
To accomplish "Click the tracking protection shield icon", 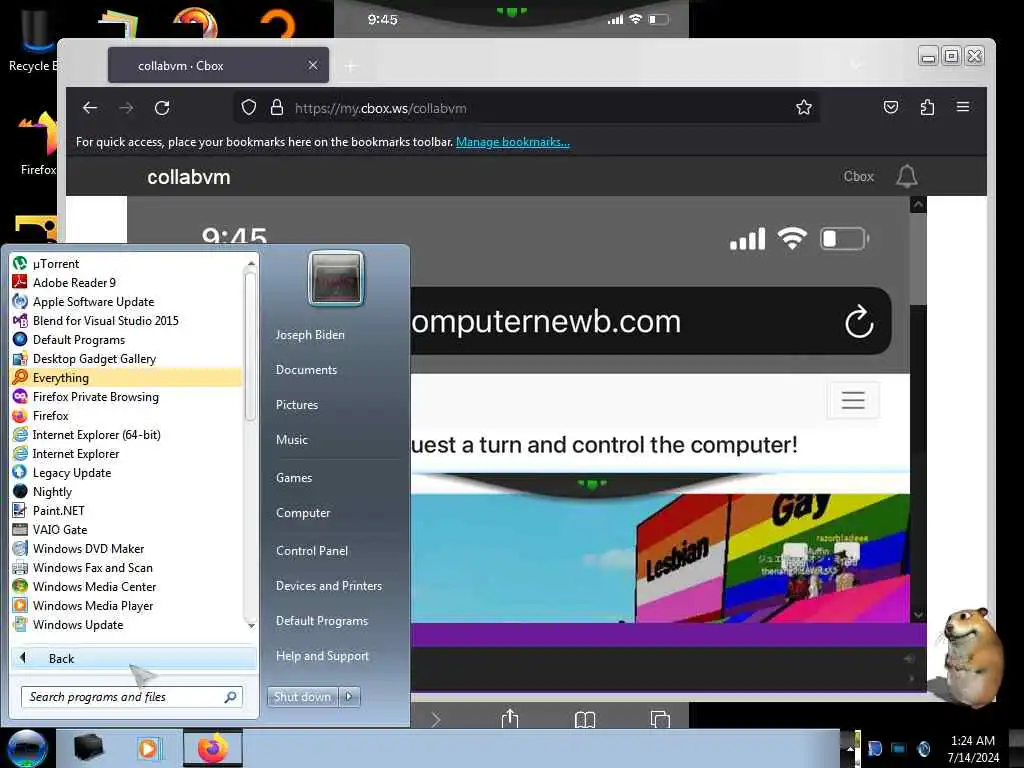I will click(x=249, y=108).
